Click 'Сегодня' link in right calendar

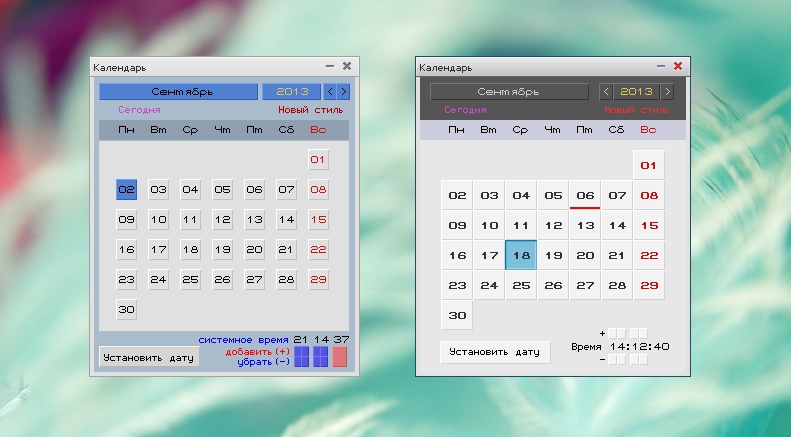coord(465,110)
